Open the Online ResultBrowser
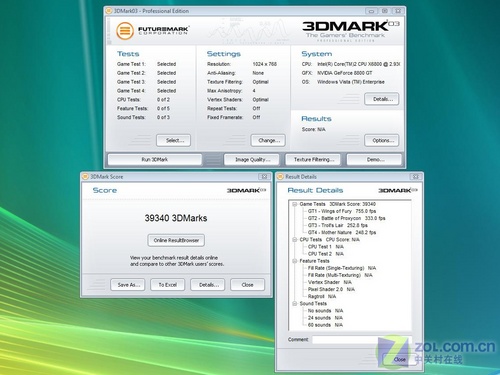 coord(176,240)
